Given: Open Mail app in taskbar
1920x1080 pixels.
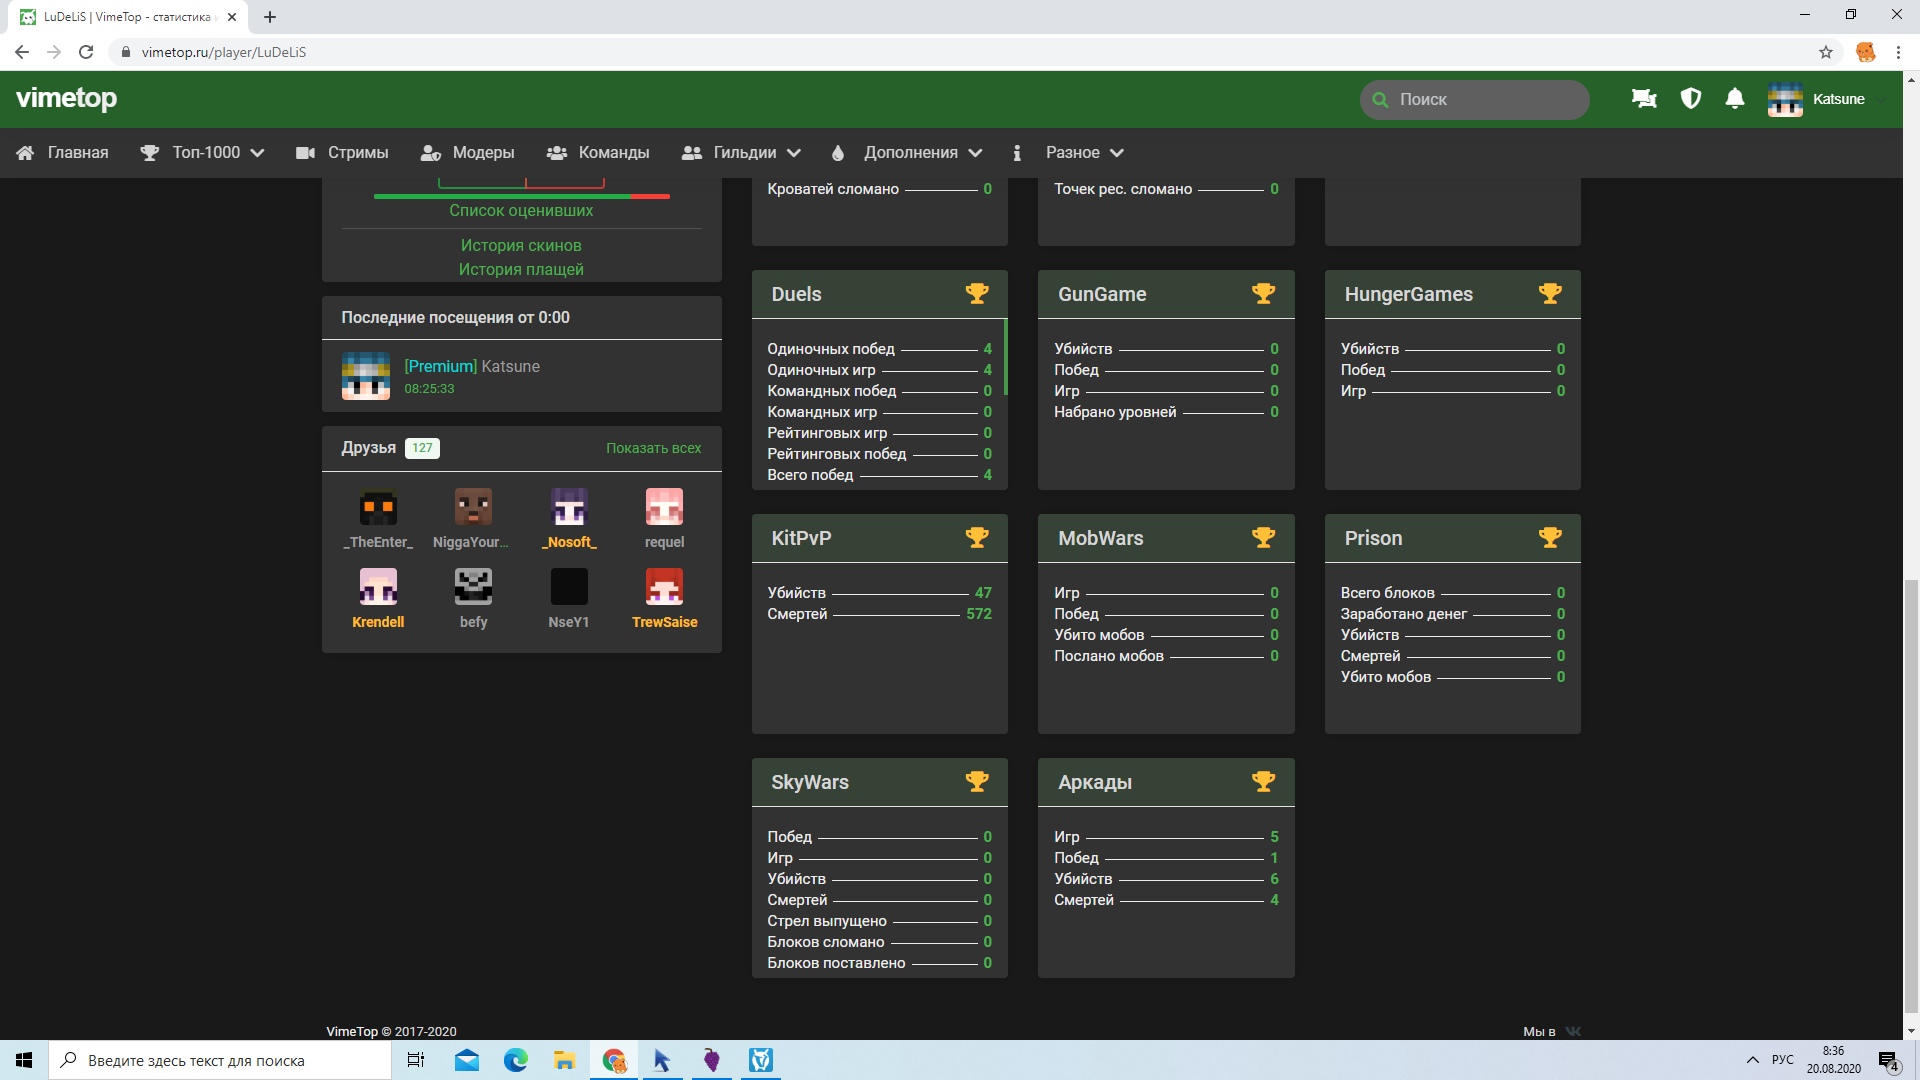Looking at the screenshot, I should (x=467, y=1060).
